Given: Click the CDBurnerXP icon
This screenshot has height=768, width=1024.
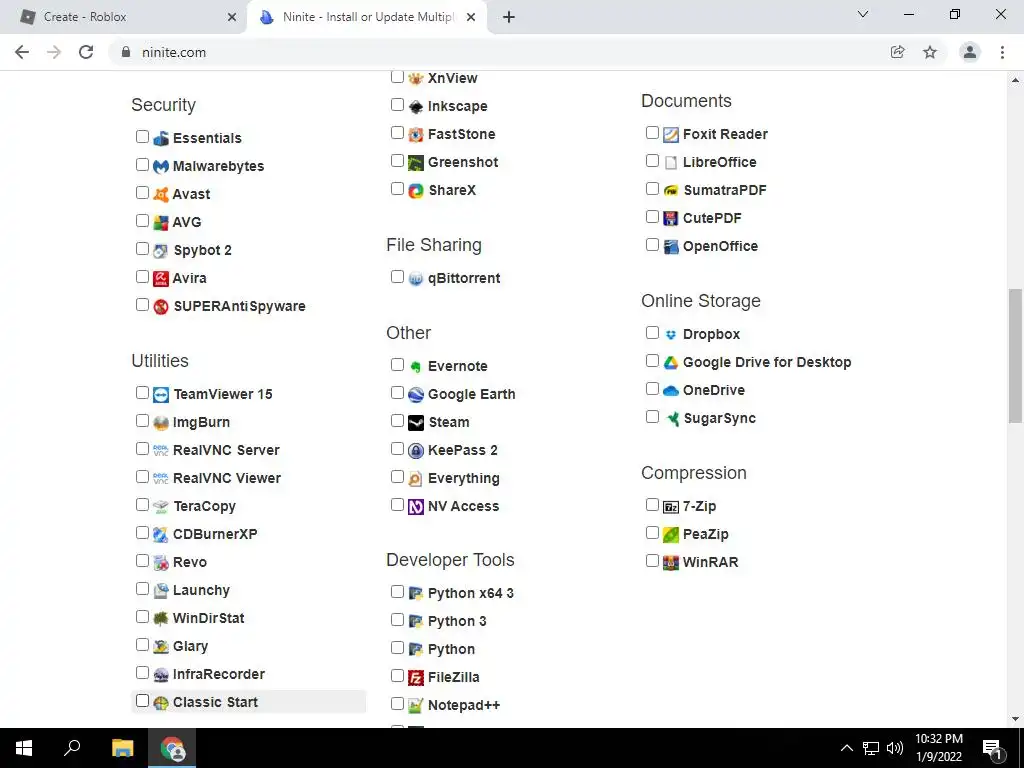Looking at the screenshot, I should tap(161, 535).
